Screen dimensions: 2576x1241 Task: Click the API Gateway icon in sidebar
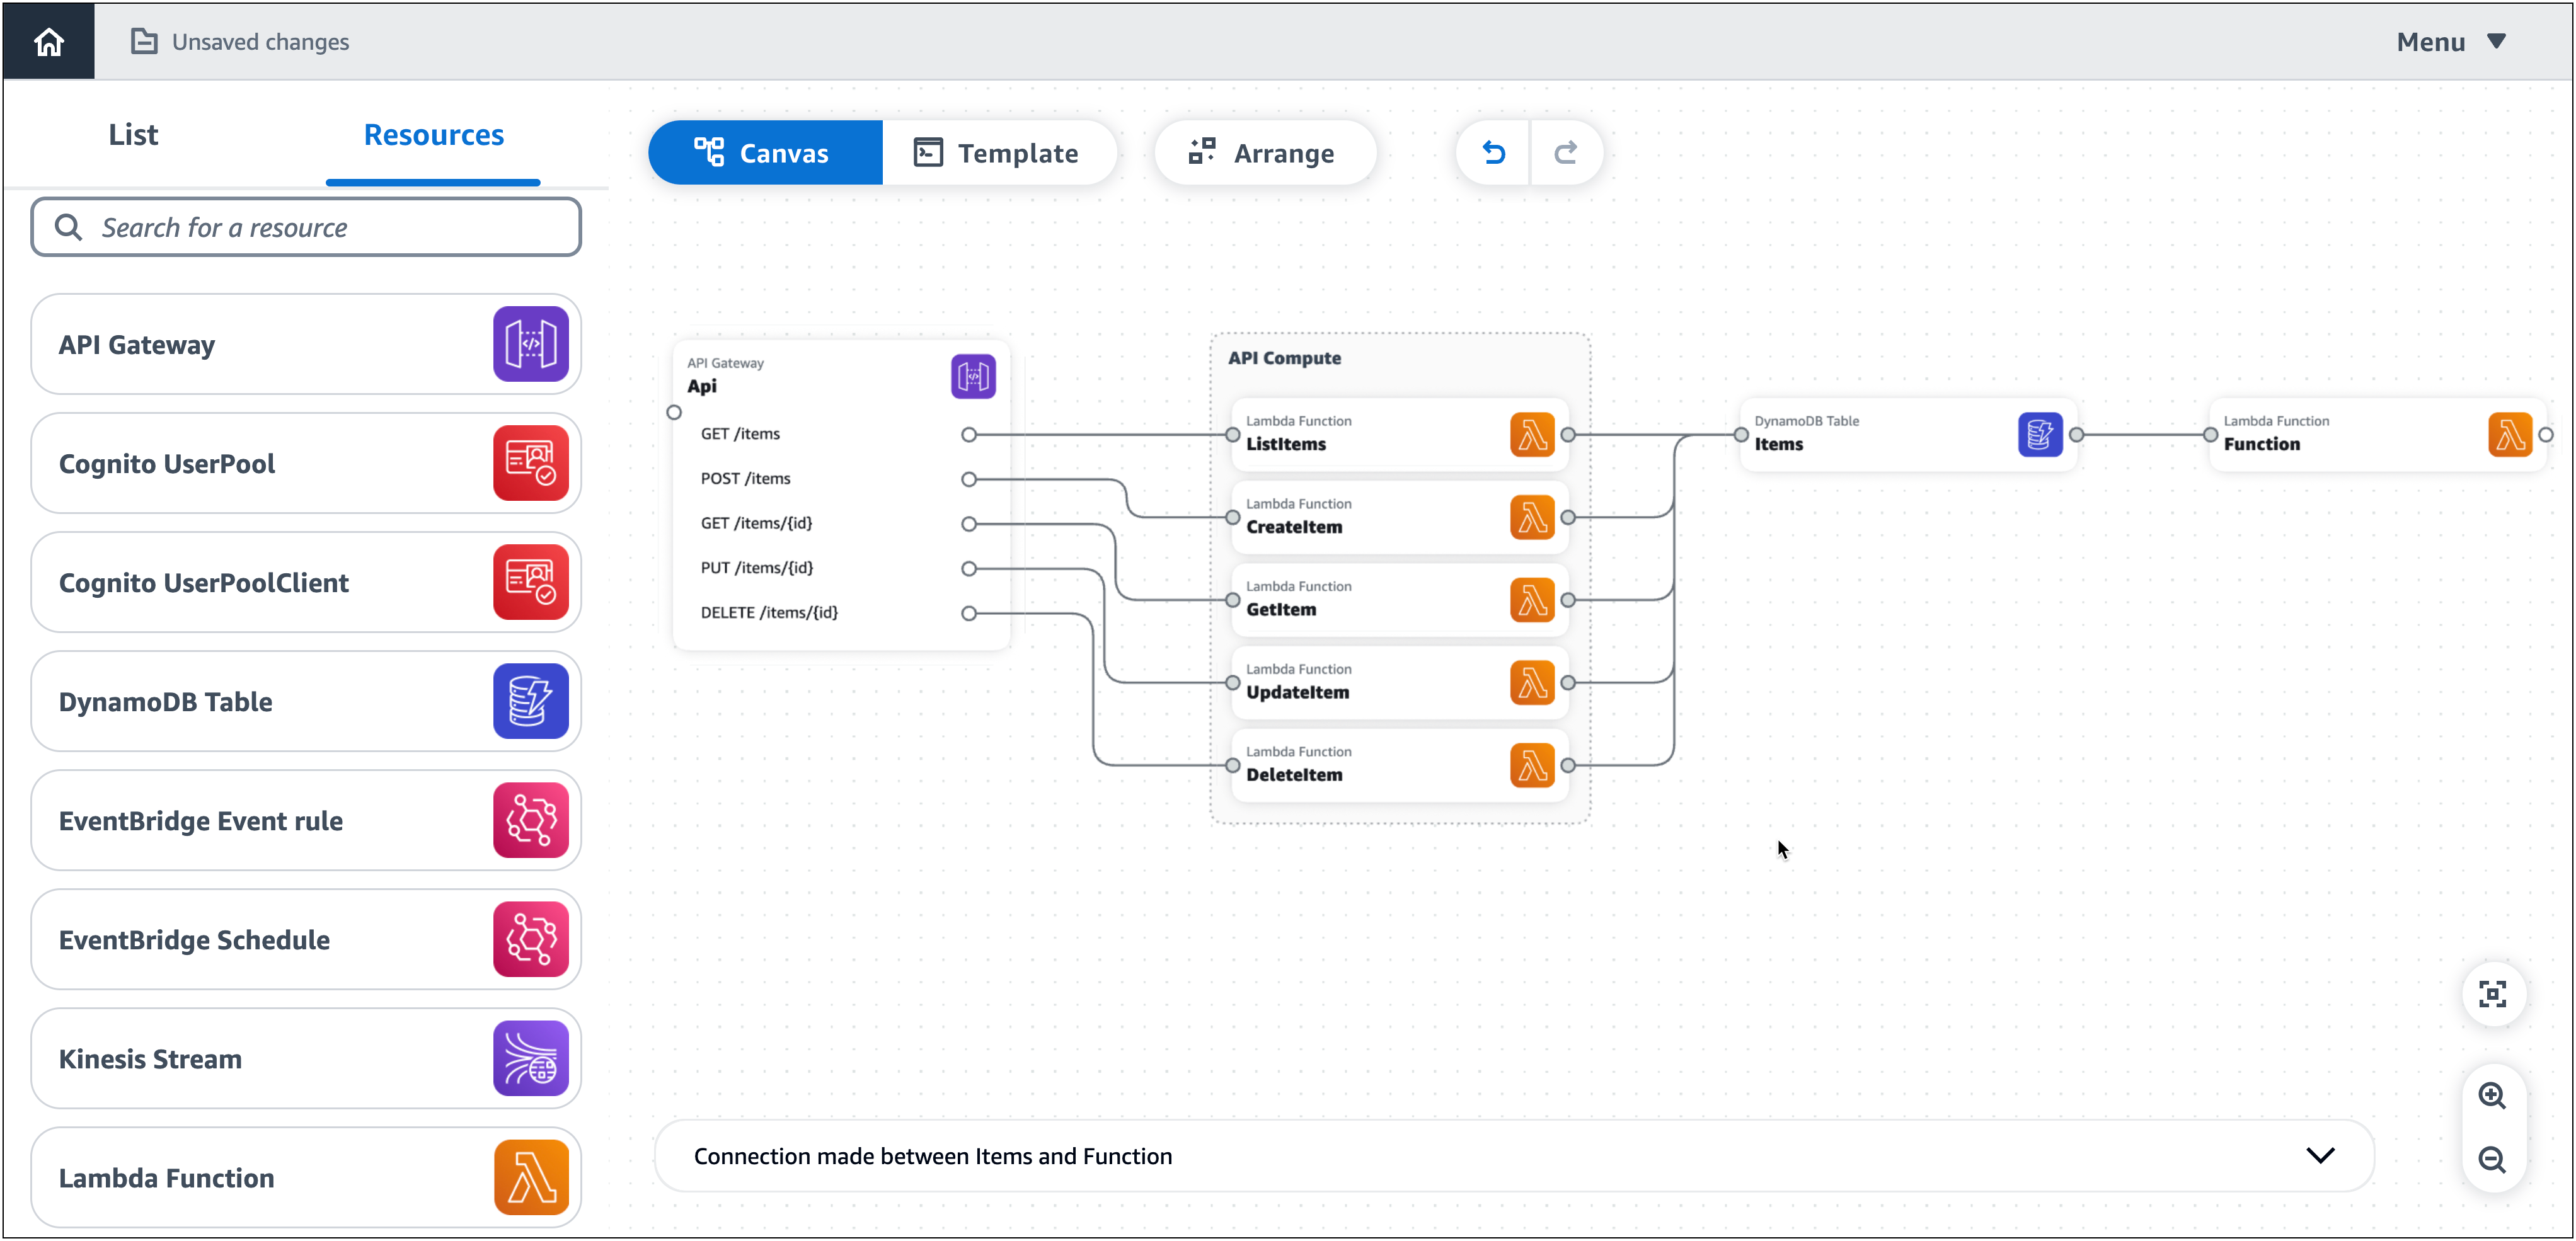pos(531,345)
